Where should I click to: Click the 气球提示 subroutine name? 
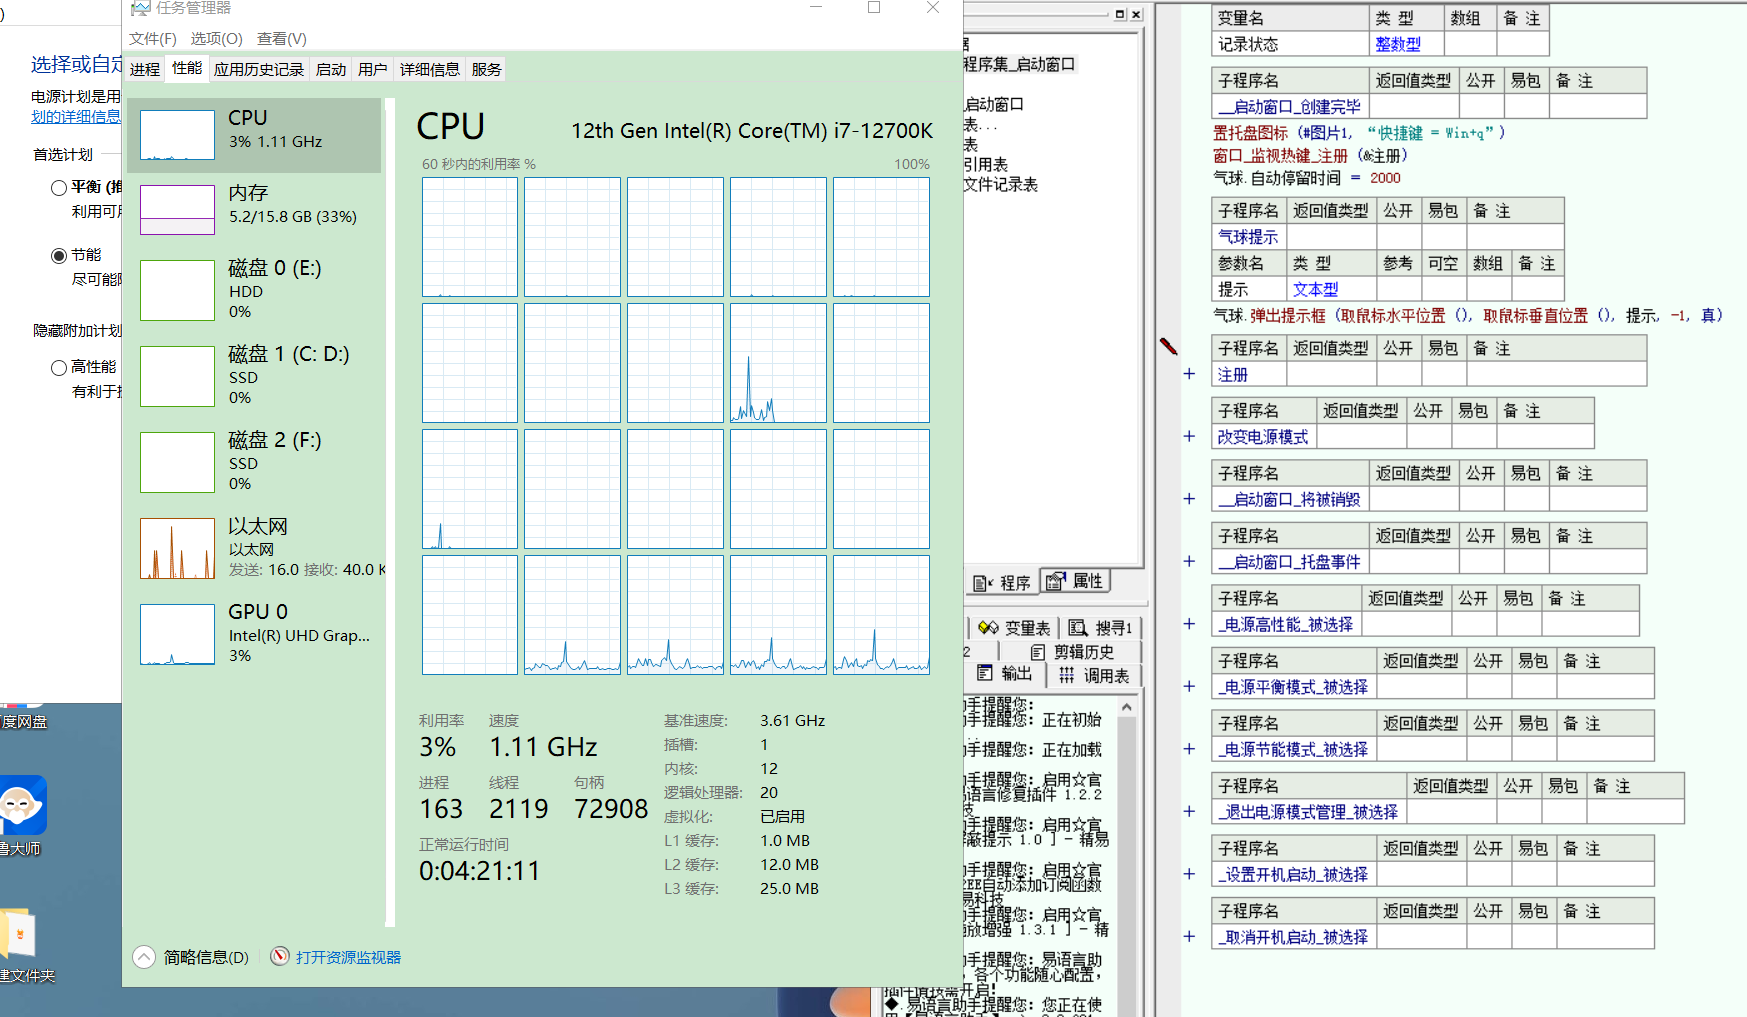click(1248, 236)
